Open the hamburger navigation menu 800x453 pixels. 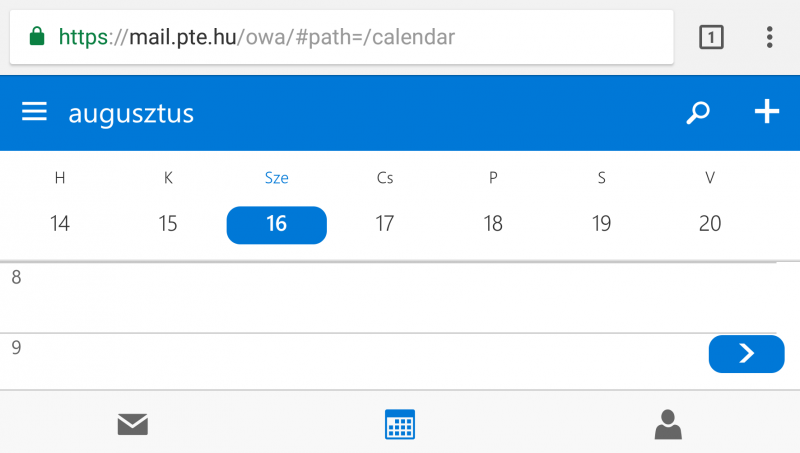tap(34, 111)
